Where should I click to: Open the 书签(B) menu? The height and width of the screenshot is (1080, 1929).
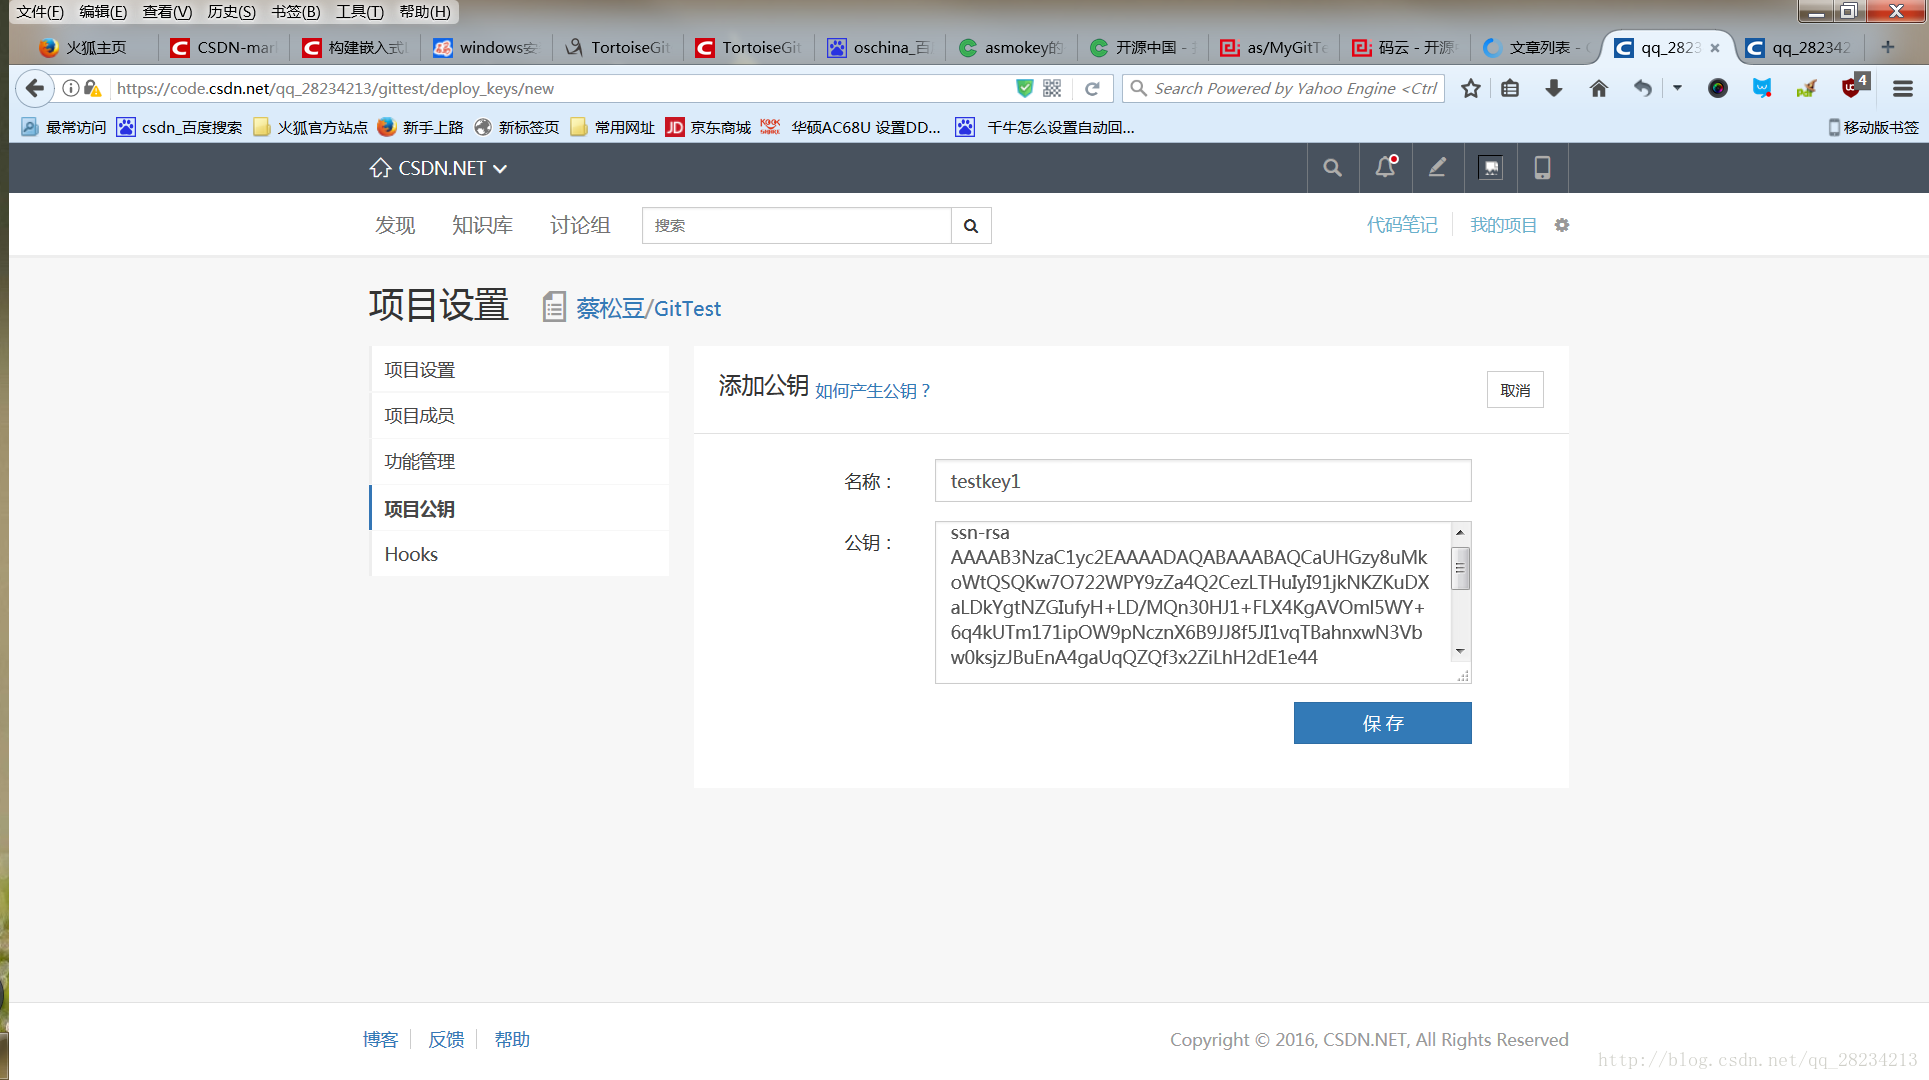pos(296,12)
